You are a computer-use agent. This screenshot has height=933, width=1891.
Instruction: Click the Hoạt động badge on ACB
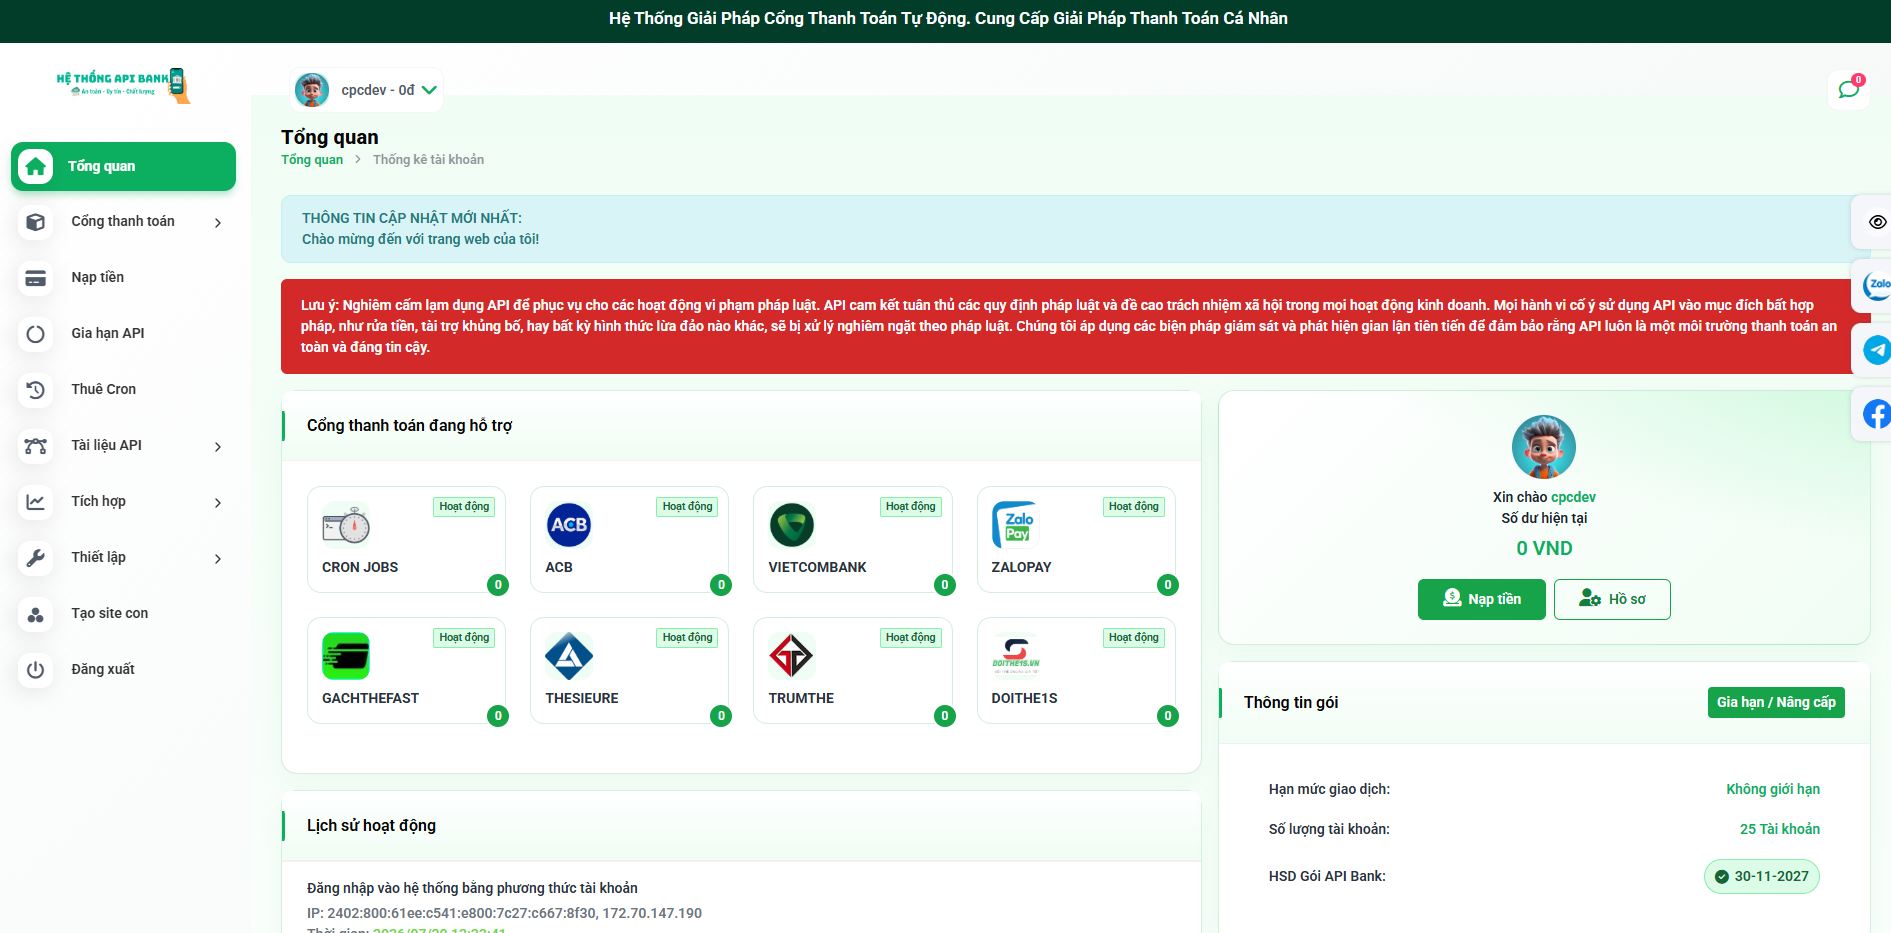[688, 507]
